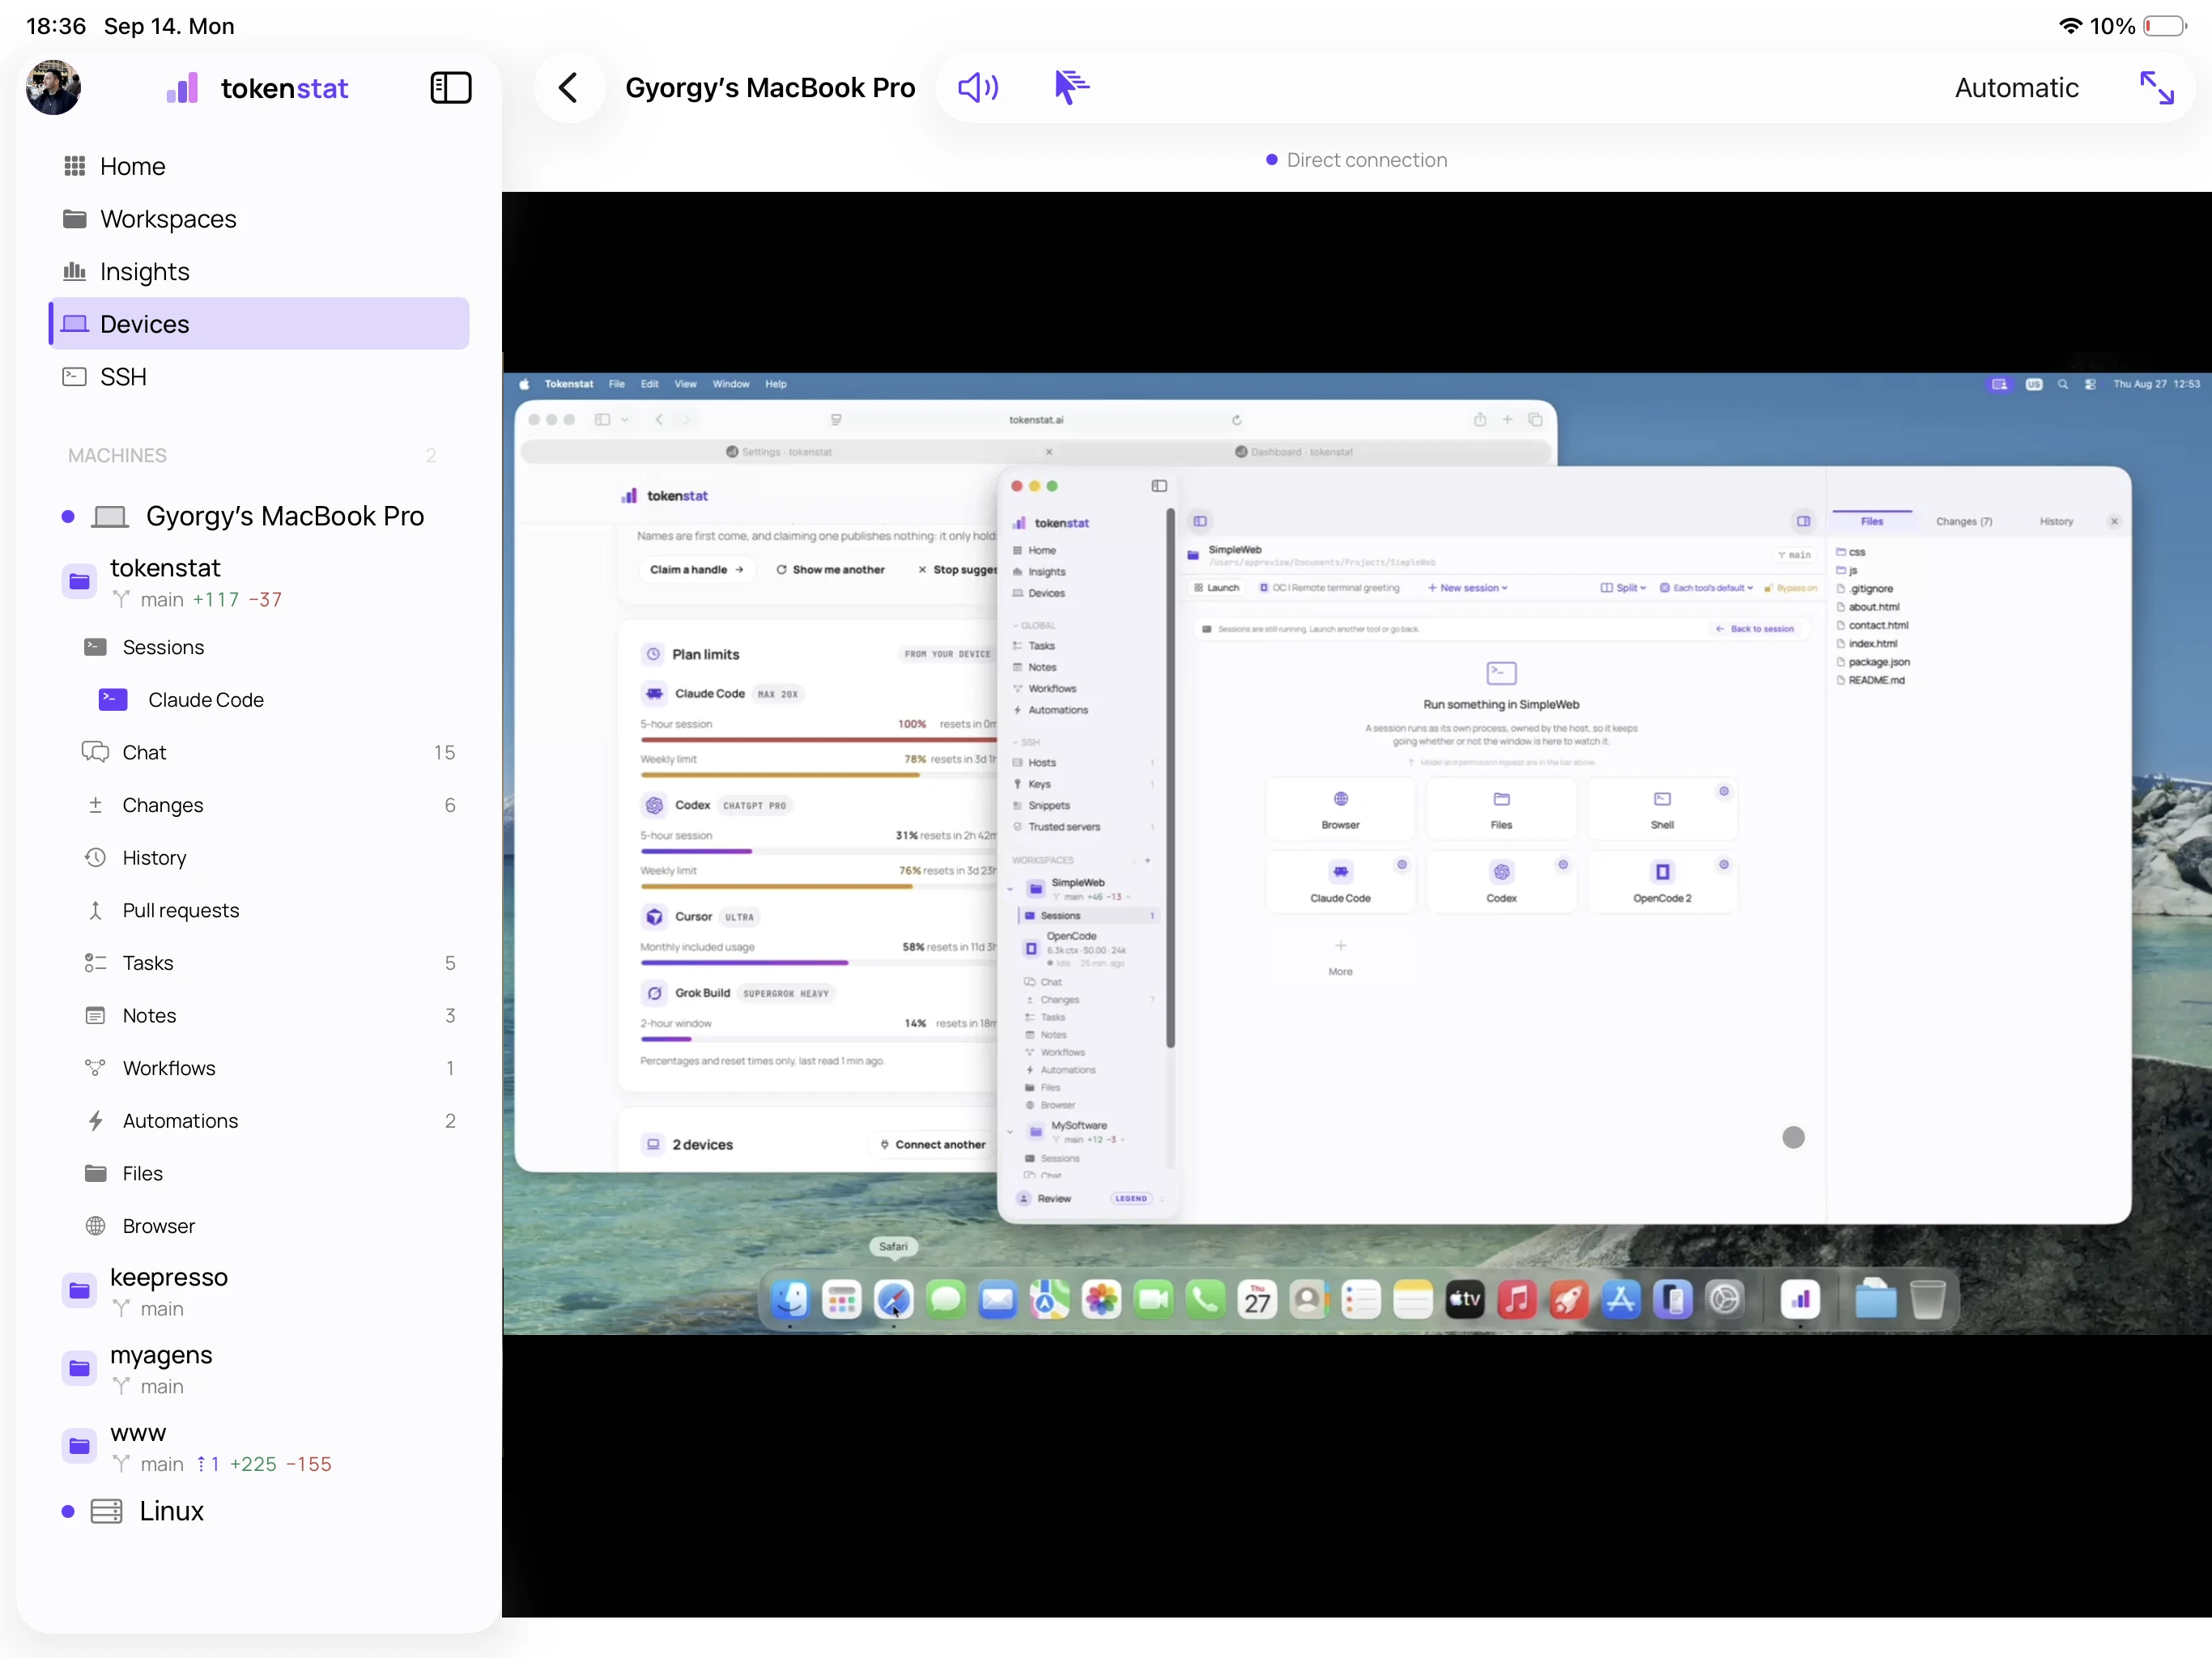Select Gyorgy's MacBook Pro machine
This screenshot has width=2212, height=1658.
point(259,516)
